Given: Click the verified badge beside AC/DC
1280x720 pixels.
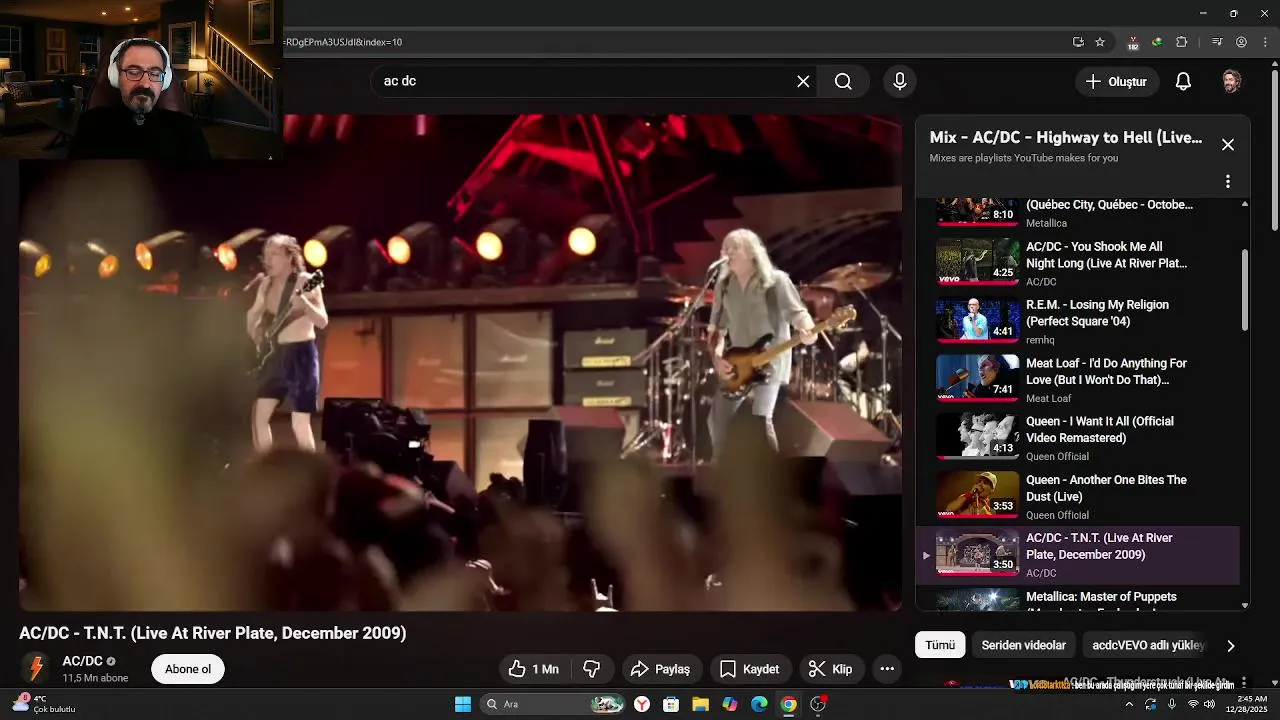Looking at the screenshot, I should (111, 661).
